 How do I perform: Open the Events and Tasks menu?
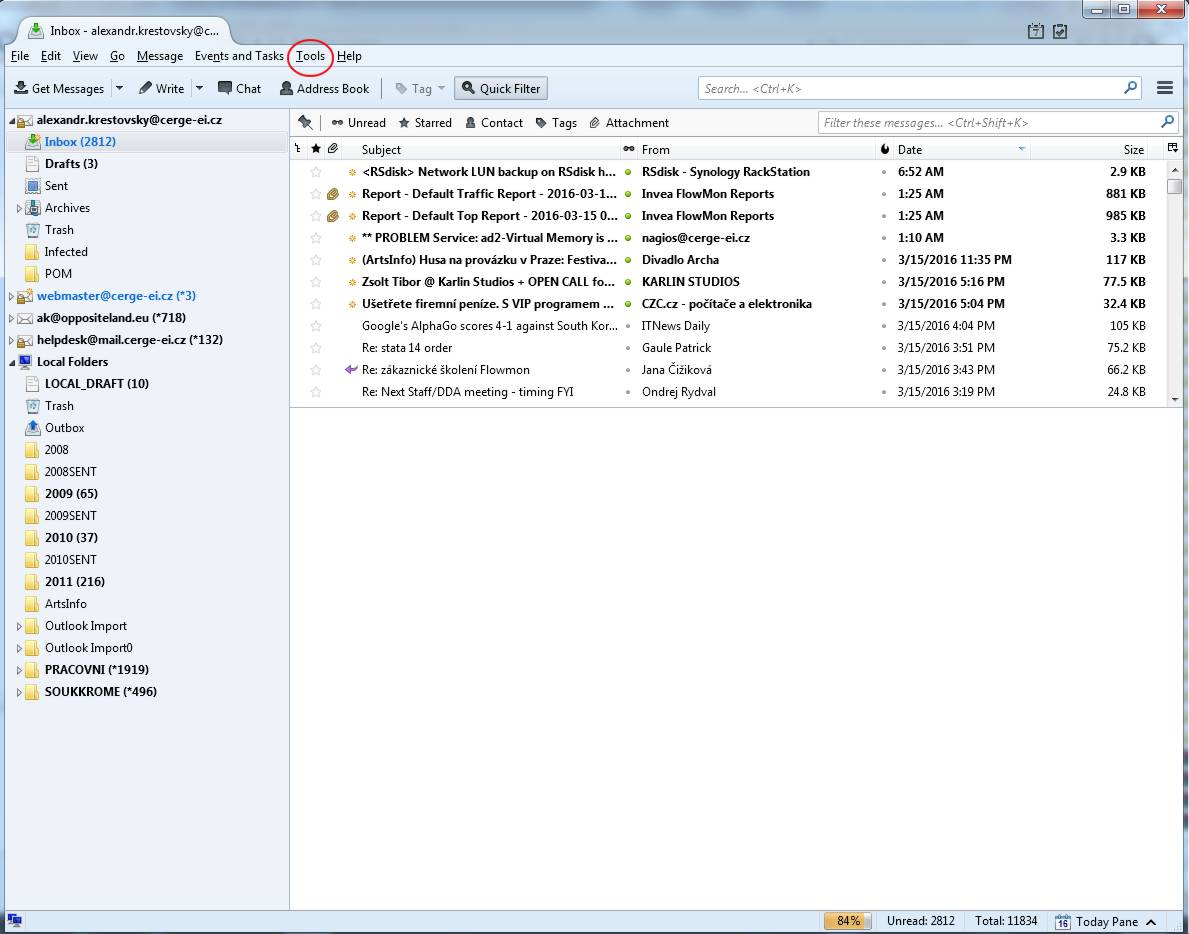(x=239, y=56)
